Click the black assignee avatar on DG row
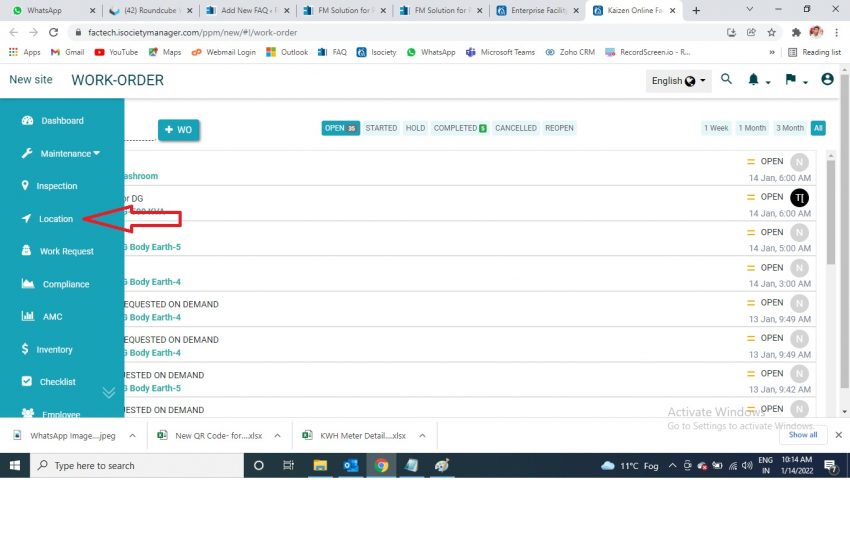The height and width of the screenshot is (558, 850). 799,197
